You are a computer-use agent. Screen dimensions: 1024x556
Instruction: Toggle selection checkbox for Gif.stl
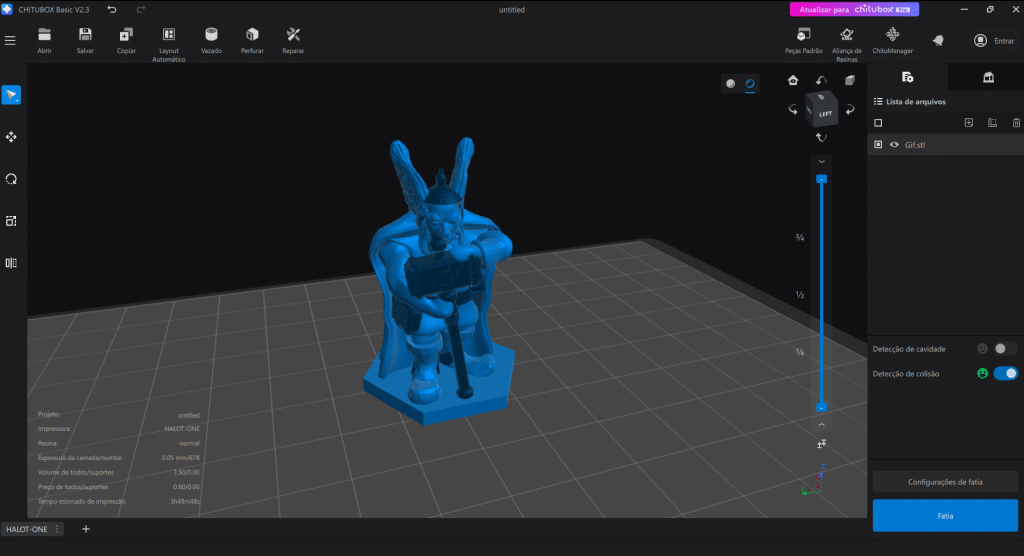(x=878, y=145)
